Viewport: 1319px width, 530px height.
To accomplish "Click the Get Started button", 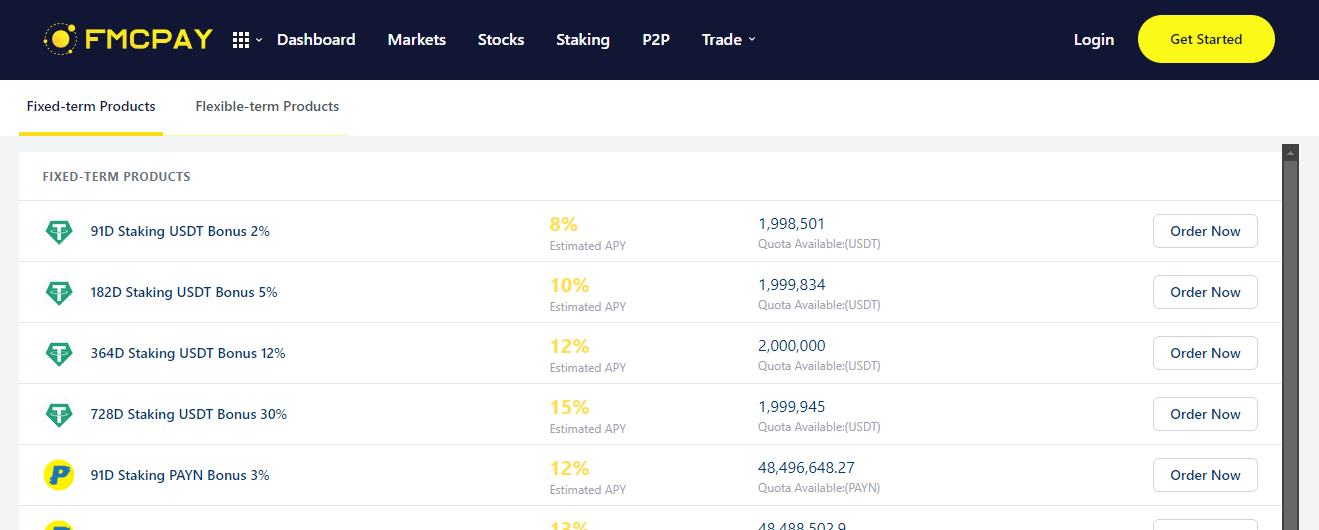I will (1206, 39).
